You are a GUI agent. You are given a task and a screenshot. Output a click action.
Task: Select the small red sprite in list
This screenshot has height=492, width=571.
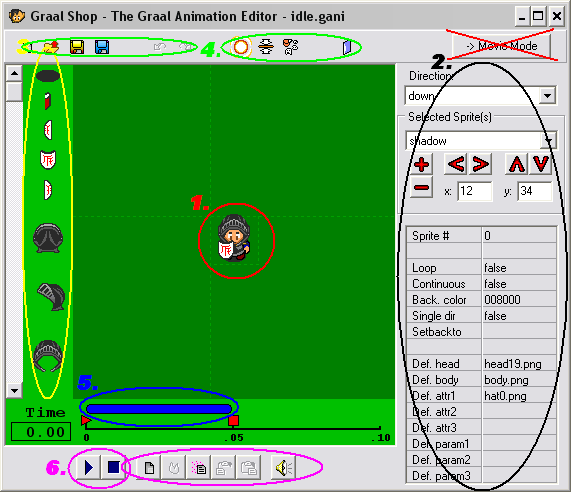click(48, 101)
